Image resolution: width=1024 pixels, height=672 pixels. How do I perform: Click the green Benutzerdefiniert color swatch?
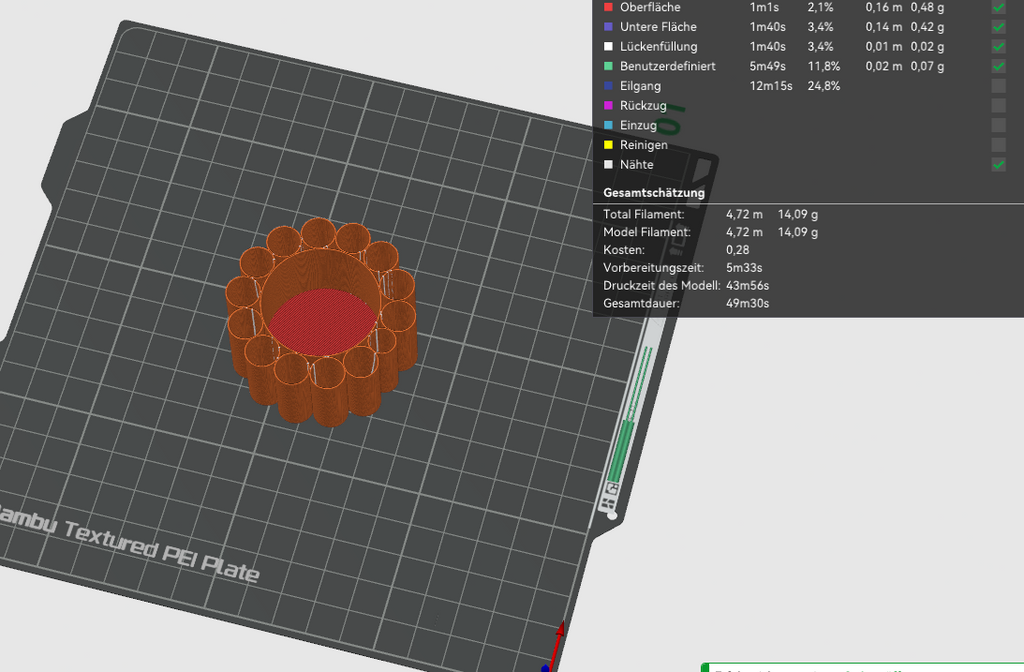tap(609, 66)
